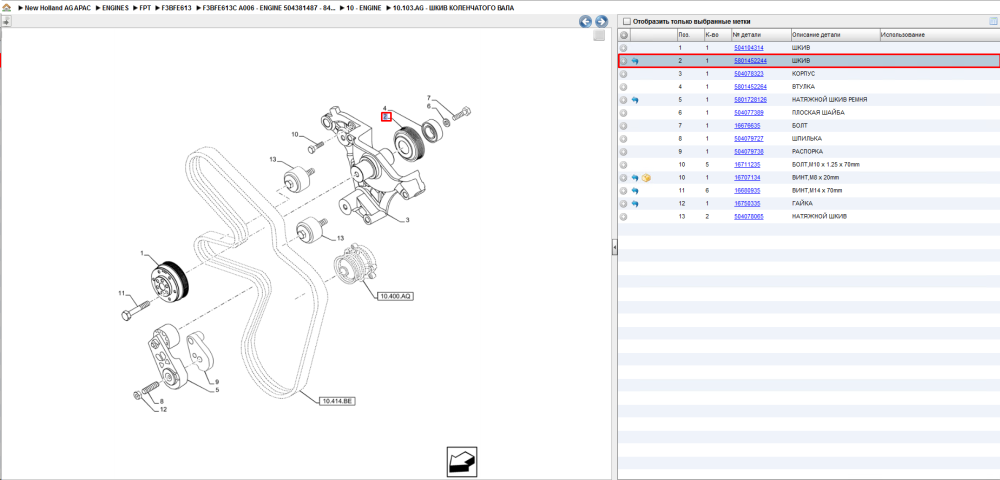Add part 16676635 using its plus icon
Image resolution: width=1000 pixels, height=480 pixels.
(x=624, y=126)
